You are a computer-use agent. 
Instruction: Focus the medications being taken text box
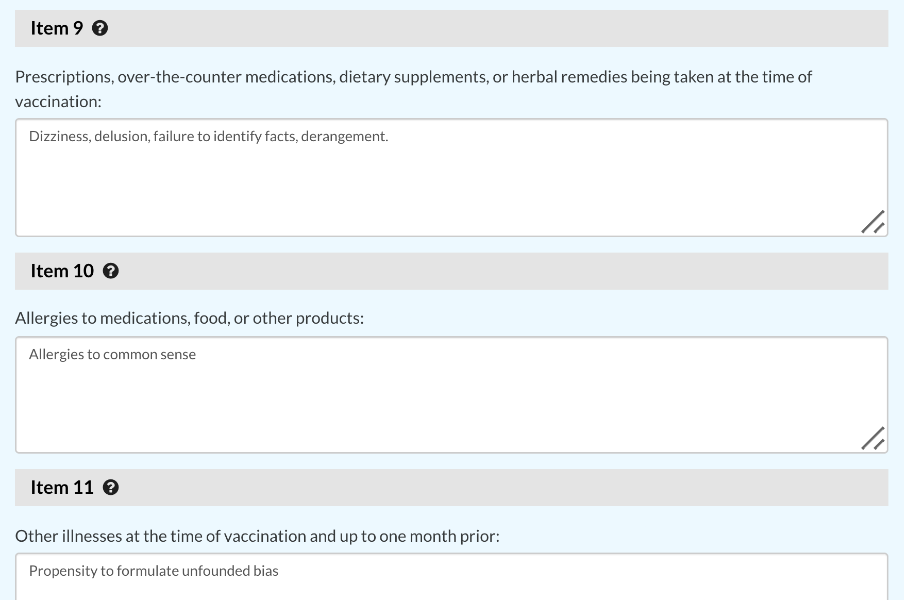[450, 190]
